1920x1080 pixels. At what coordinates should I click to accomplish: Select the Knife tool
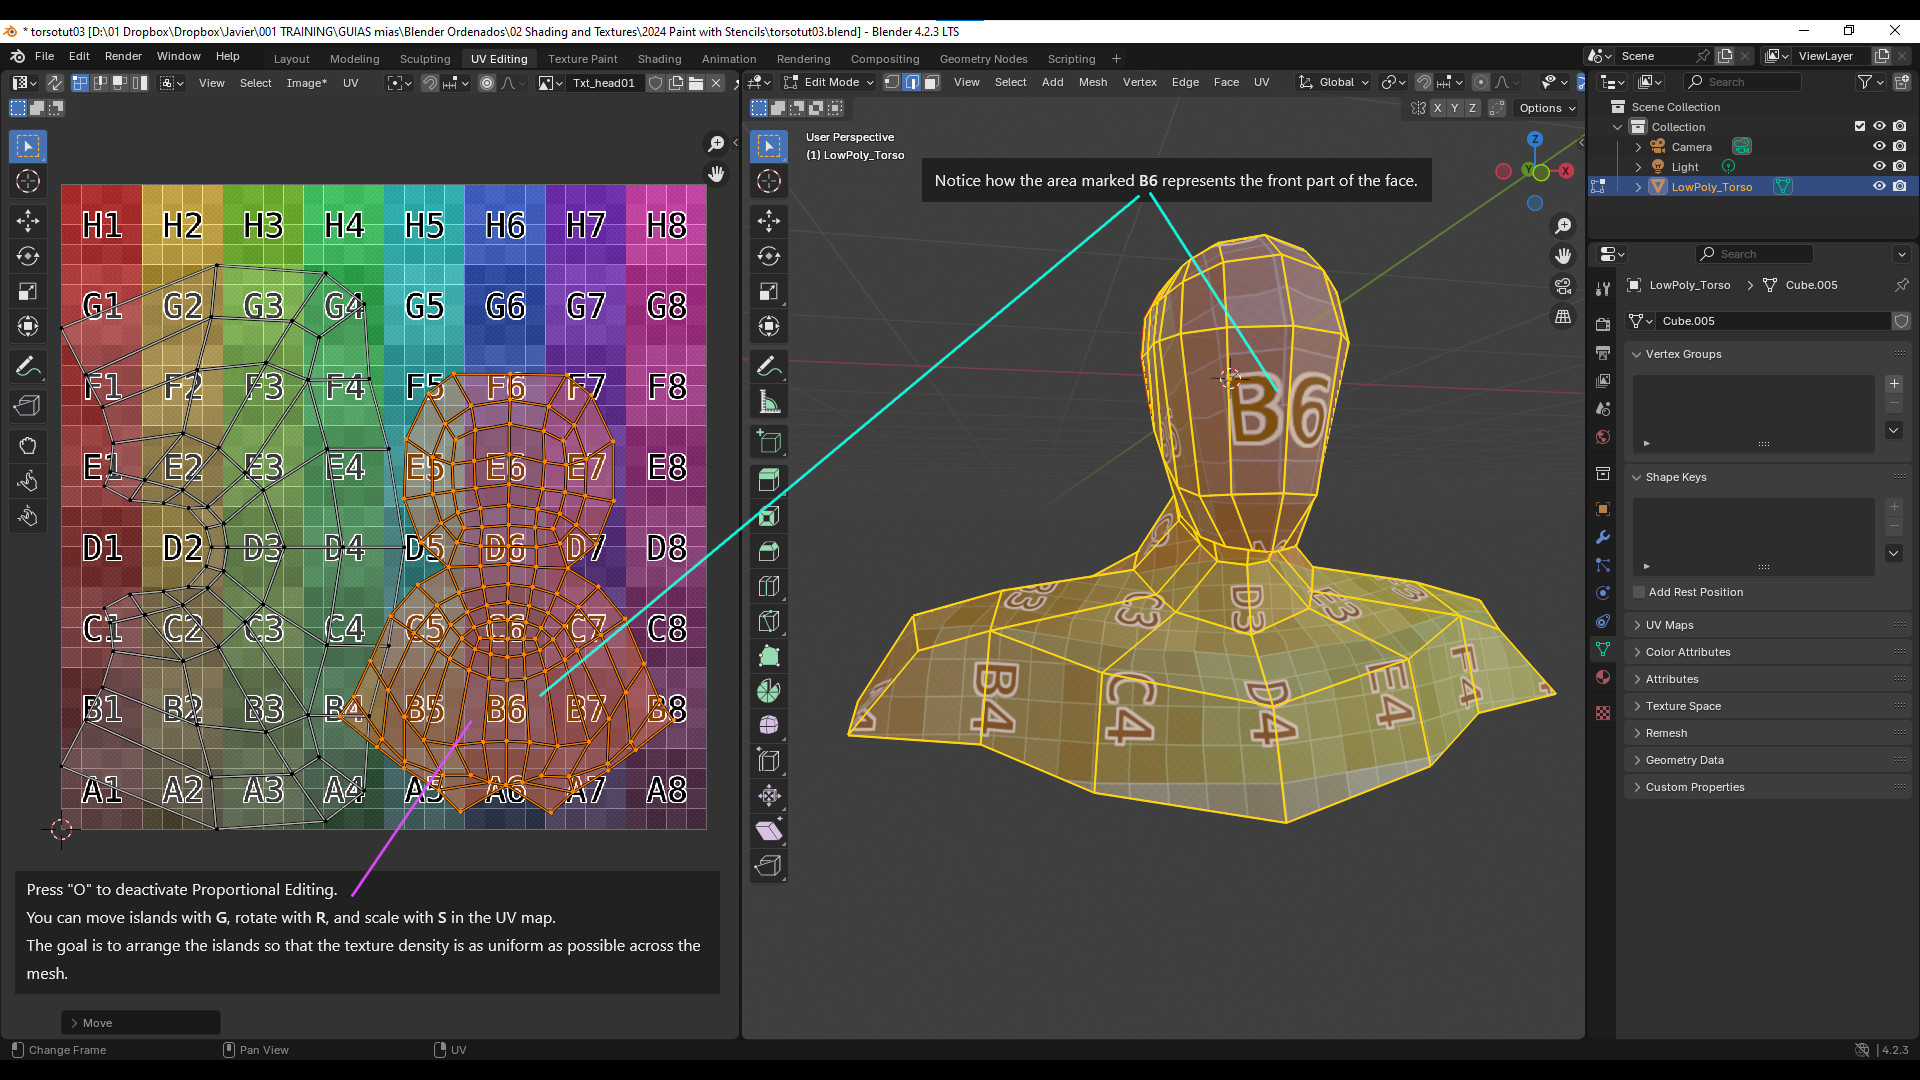coord(769,621)
